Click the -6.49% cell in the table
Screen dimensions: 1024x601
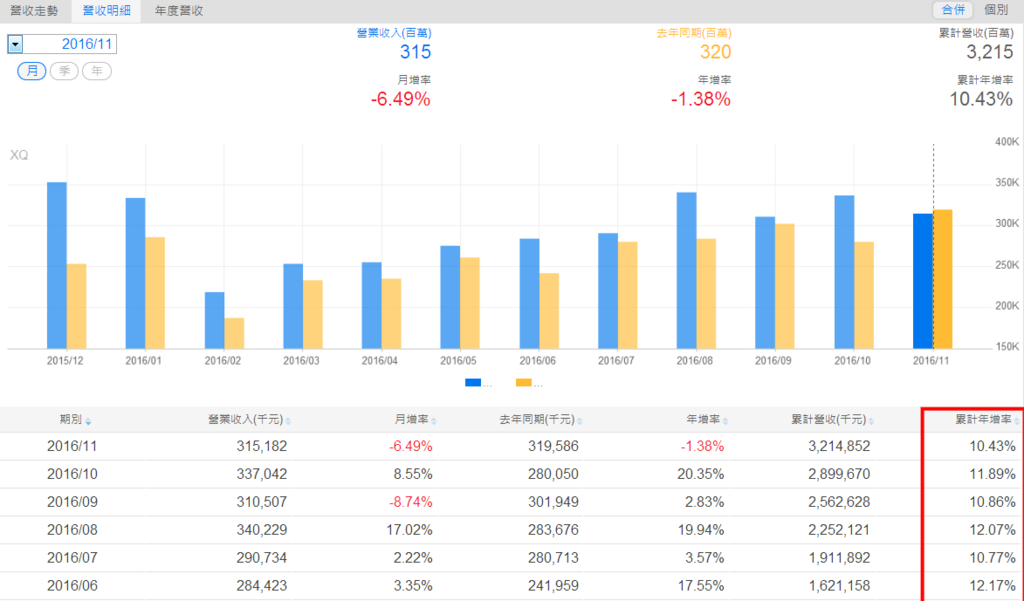411,446
